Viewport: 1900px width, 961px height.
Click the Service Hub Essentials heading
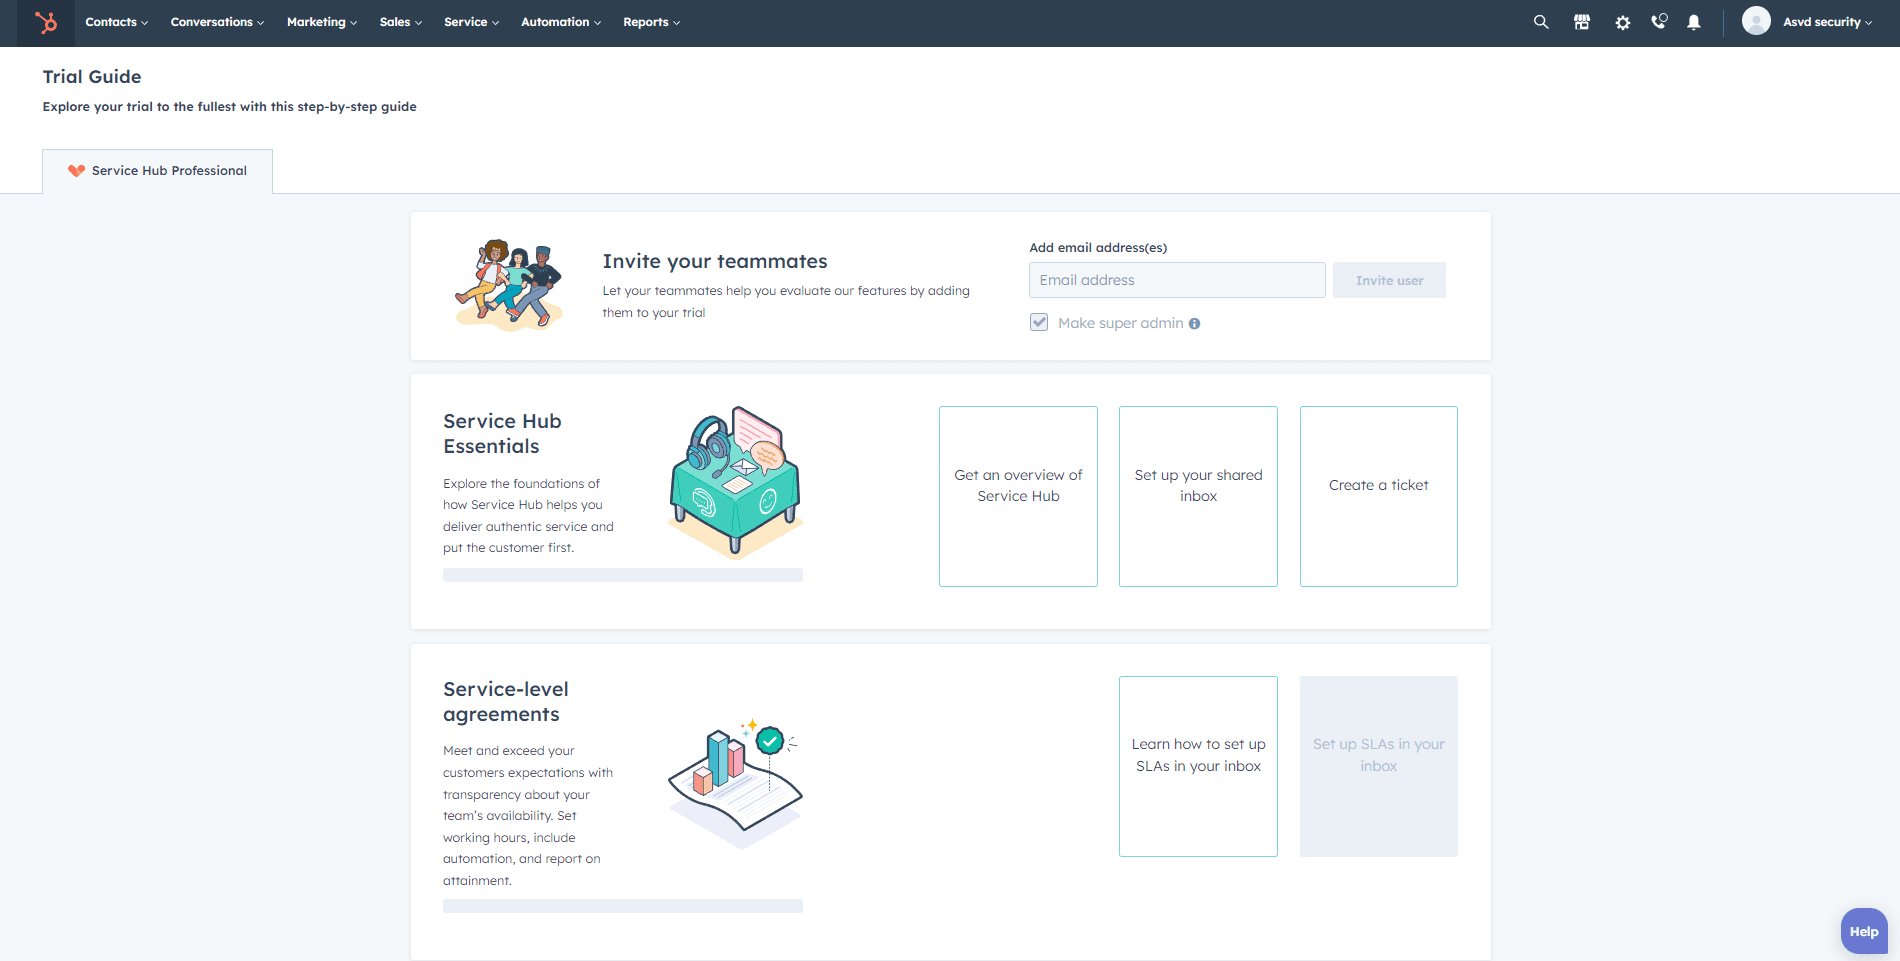point(502,434)
